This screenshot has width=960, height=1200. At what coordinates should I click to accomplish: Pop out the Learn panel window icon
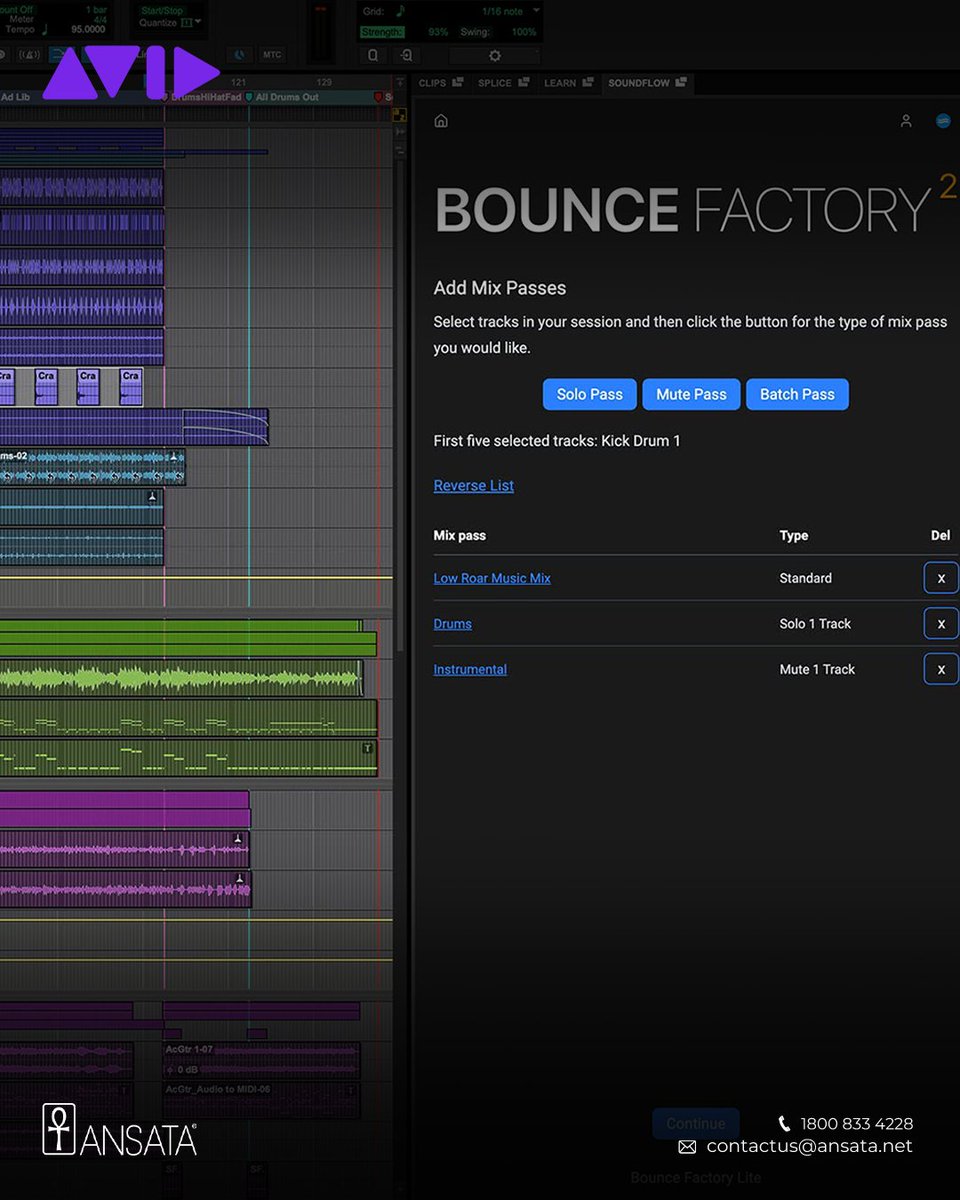(589, 83)
